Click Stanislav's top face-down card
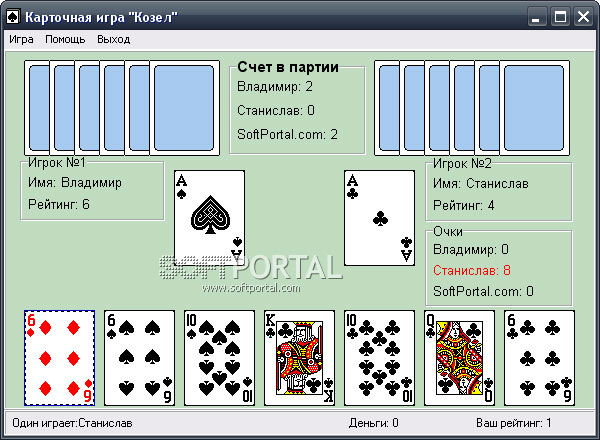This screenshot has width=600, height=440. coord(535,108)
